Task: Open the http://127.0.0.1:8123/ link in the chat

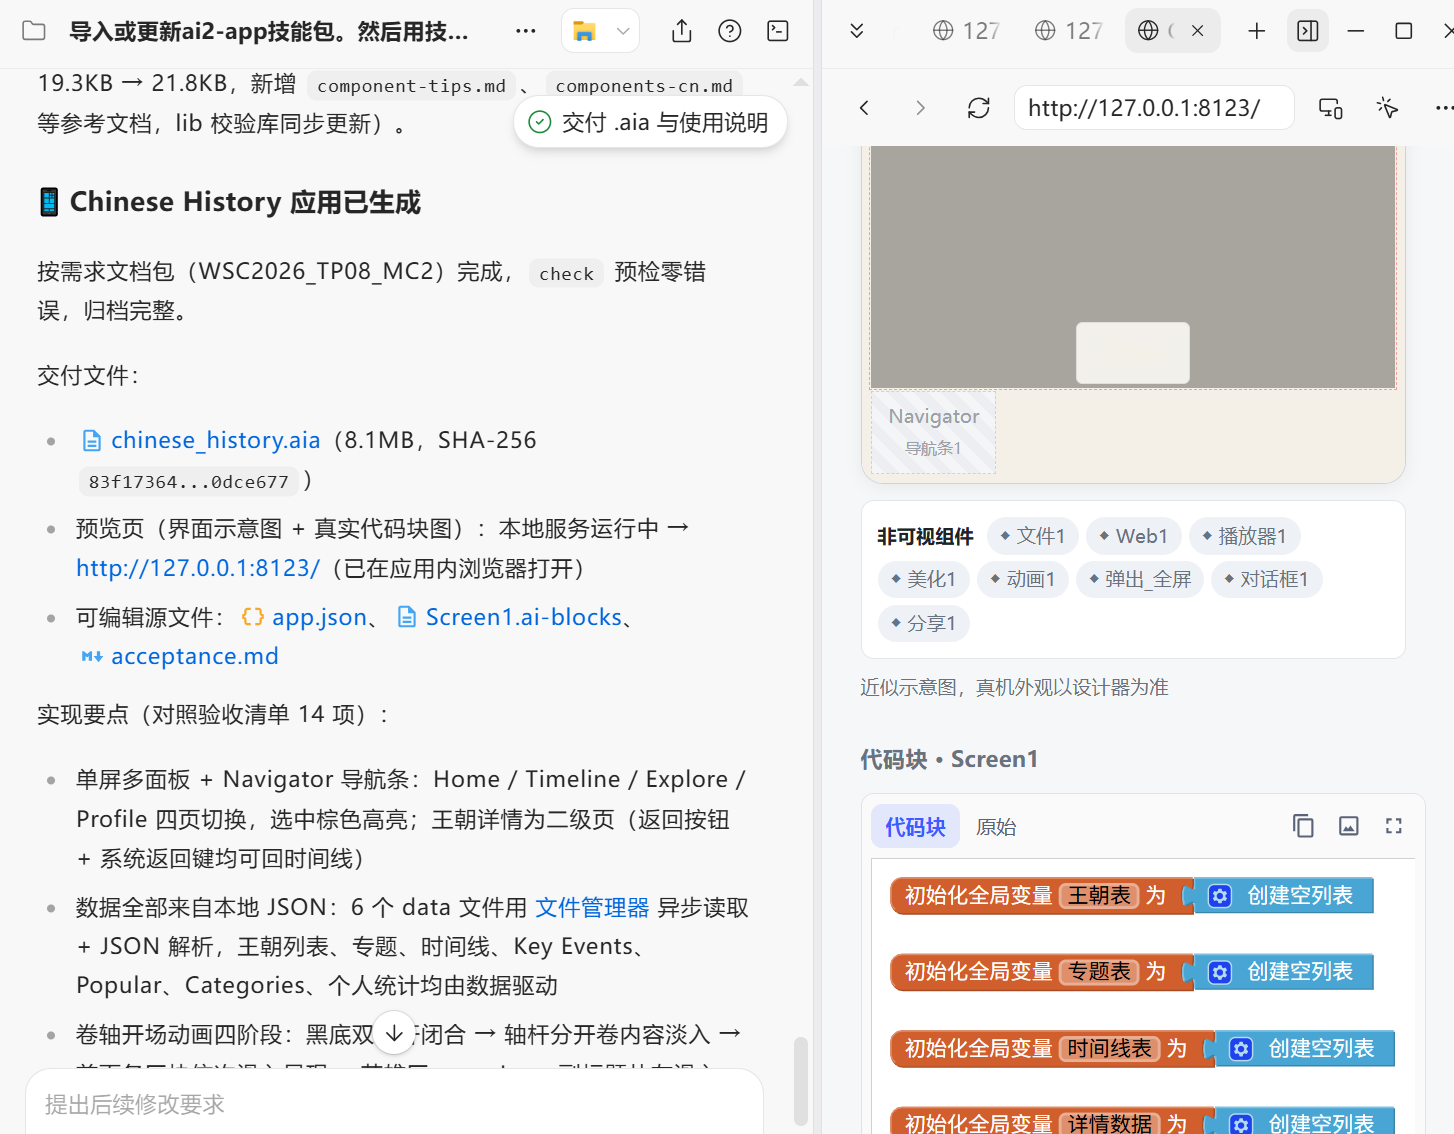Action: click(x=198, y=568)
